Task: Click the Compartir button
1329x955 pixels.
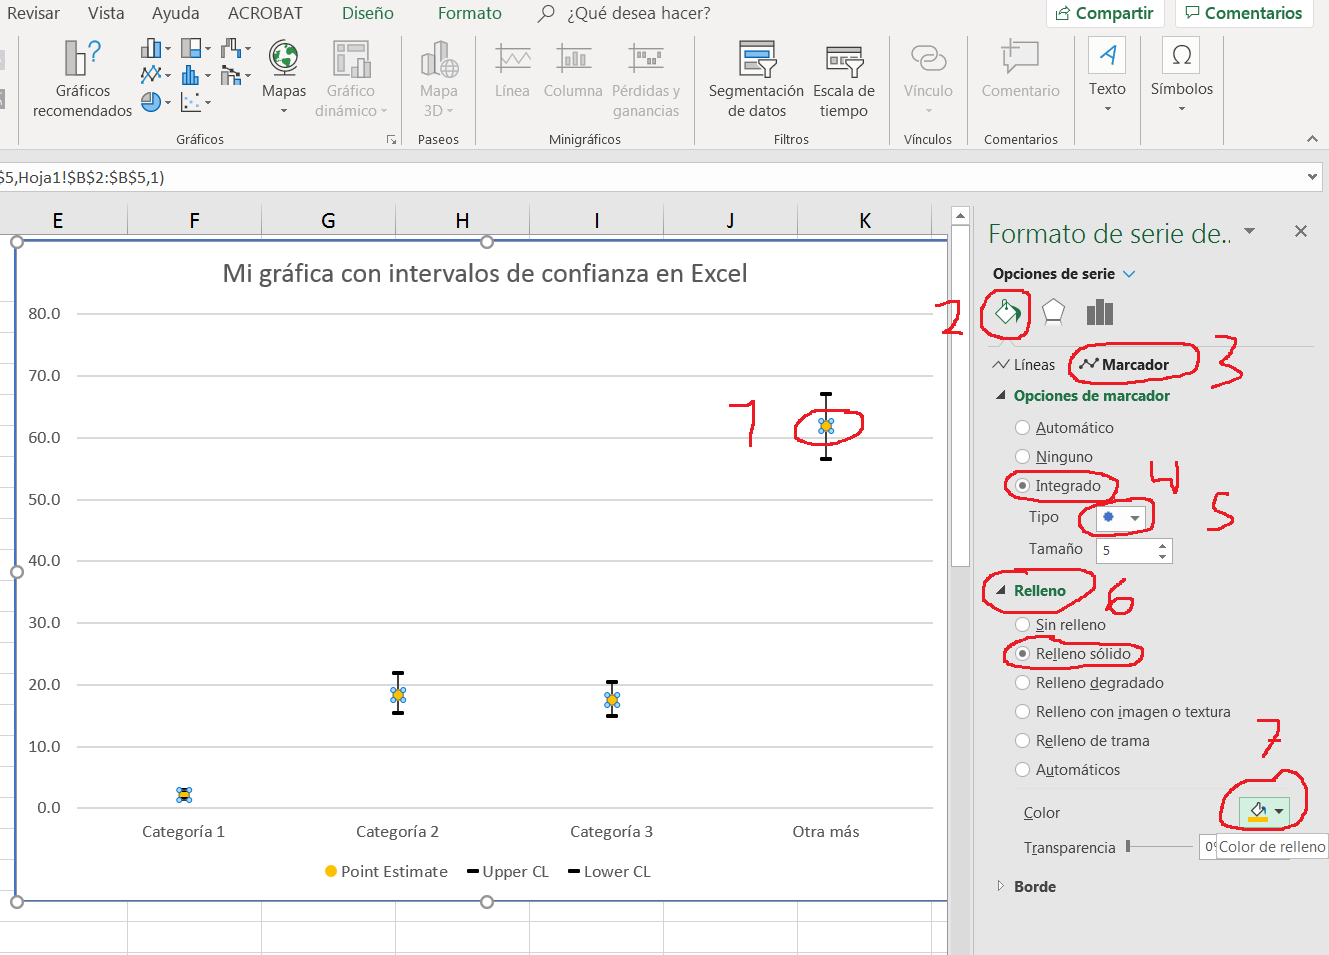Action: (1105, 13)
